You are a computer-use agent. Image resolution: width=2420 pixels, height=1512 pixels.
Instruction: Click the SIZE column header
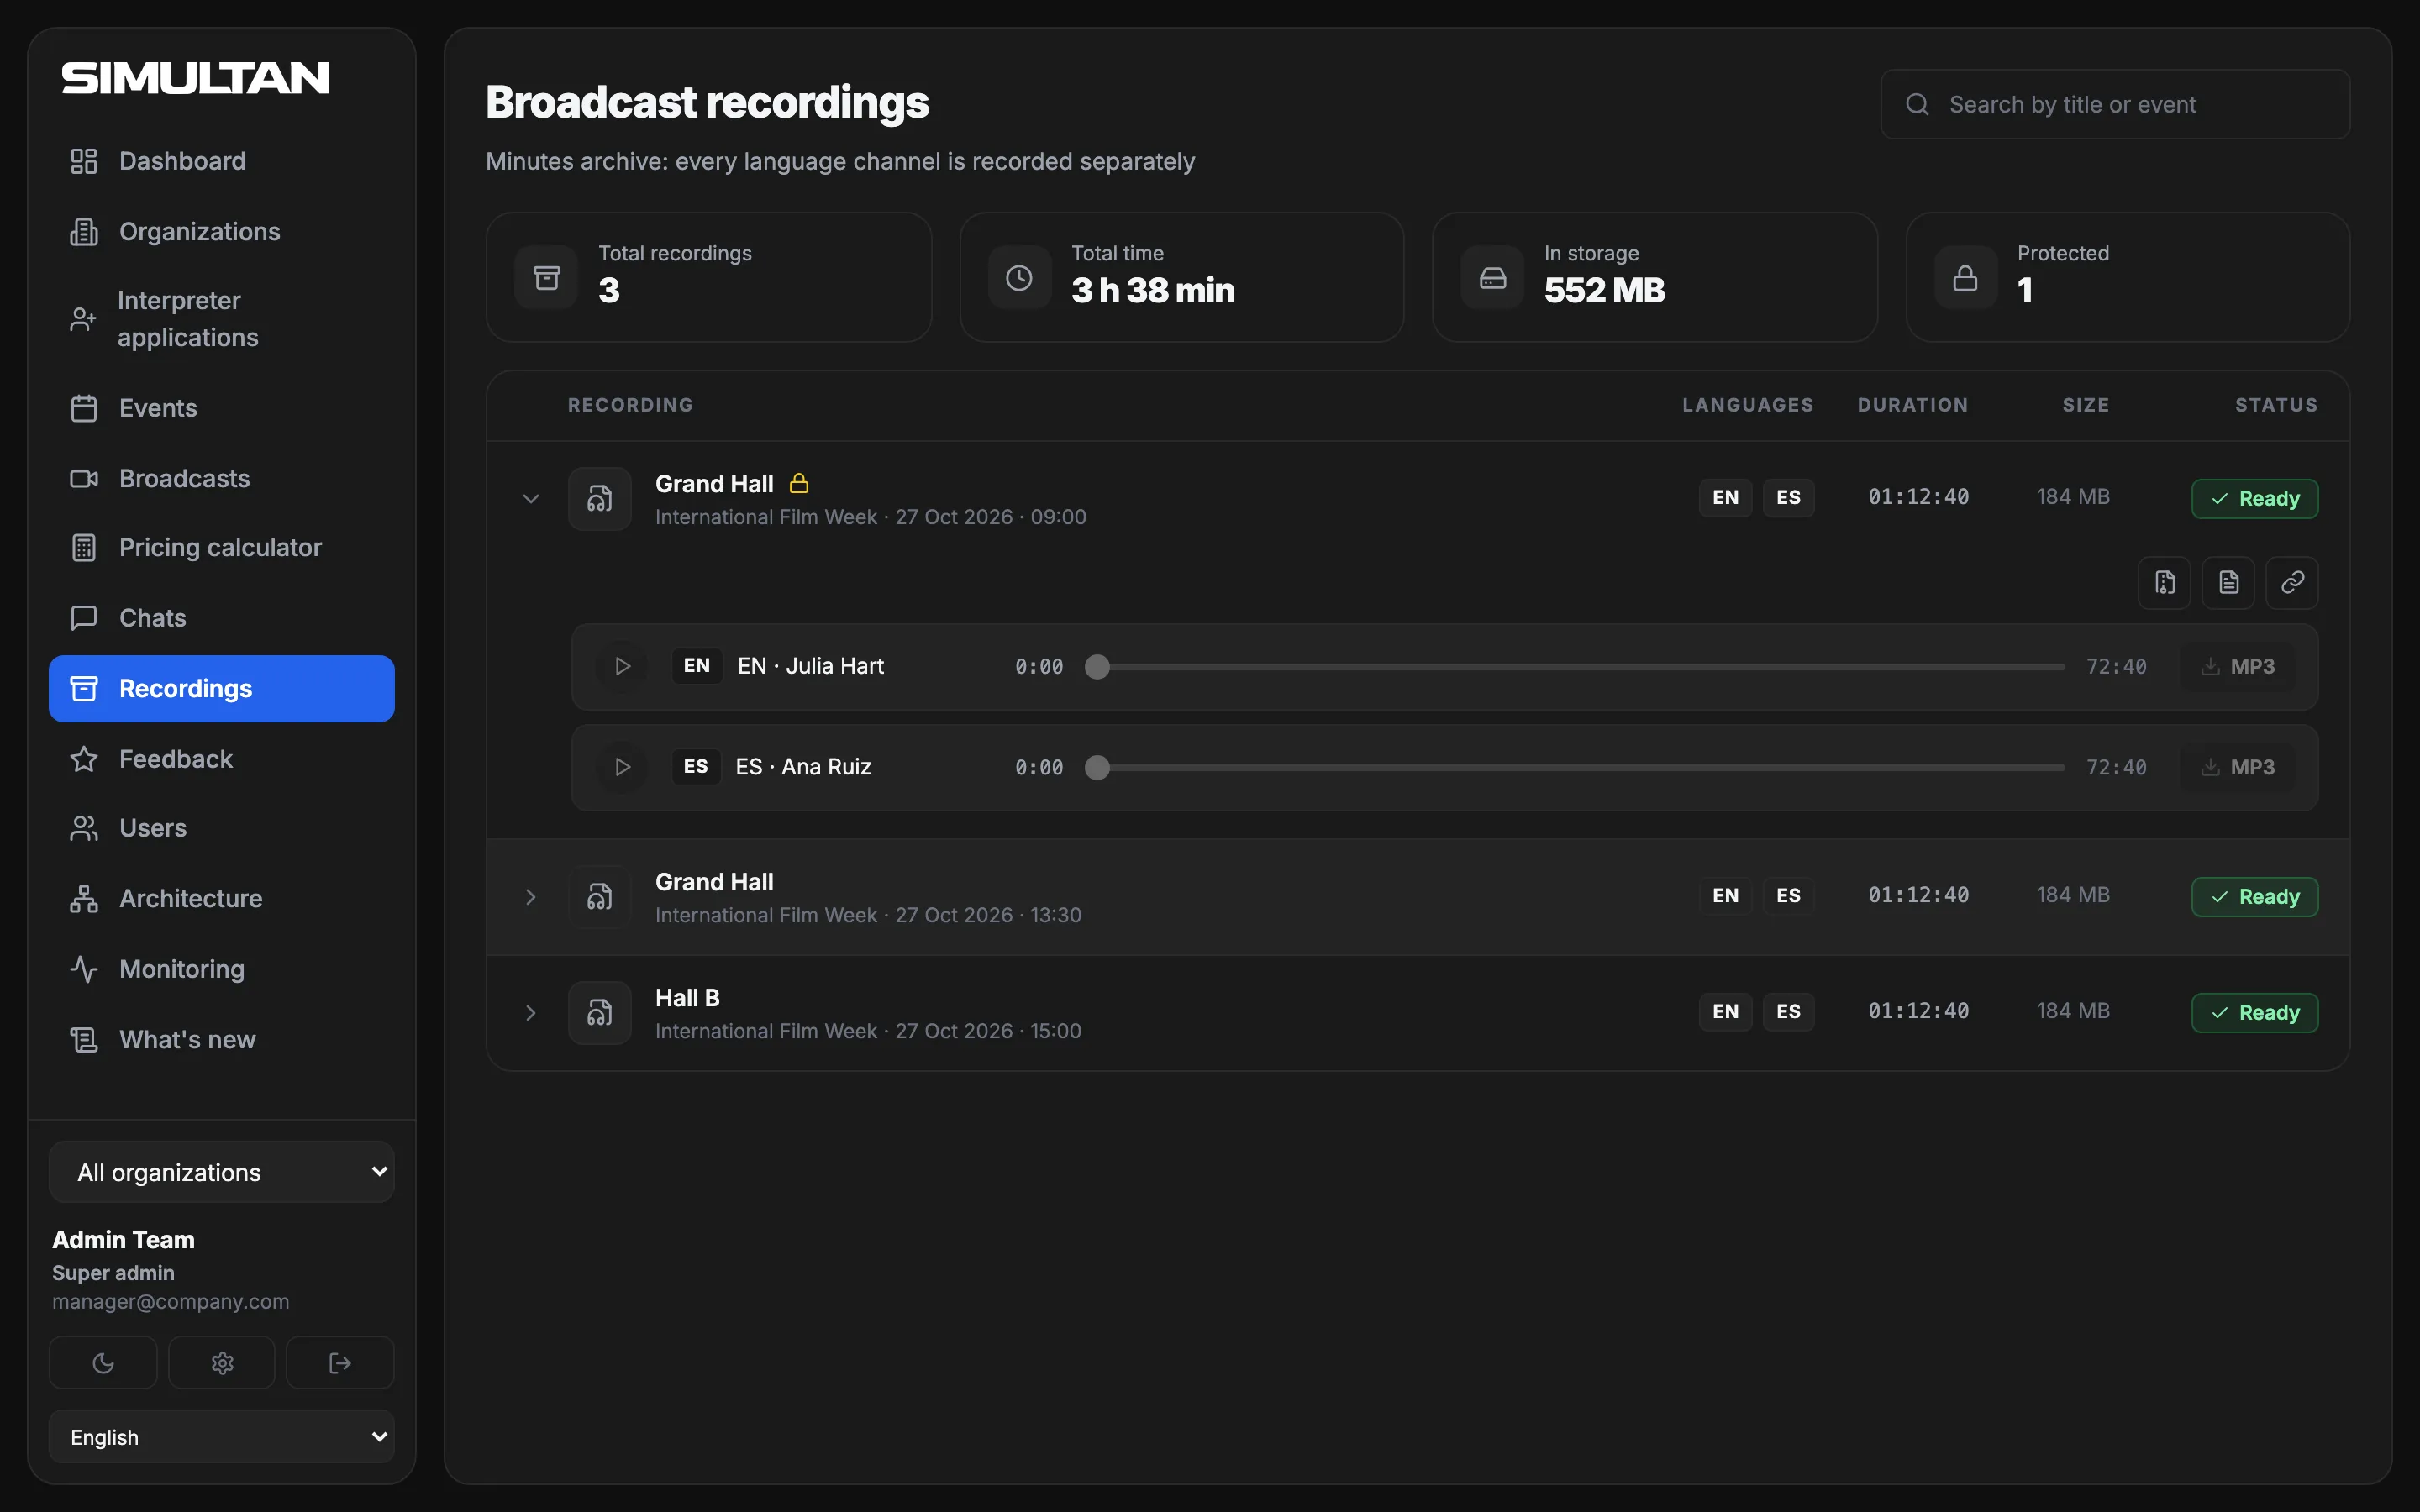[x=2086, y=405]
